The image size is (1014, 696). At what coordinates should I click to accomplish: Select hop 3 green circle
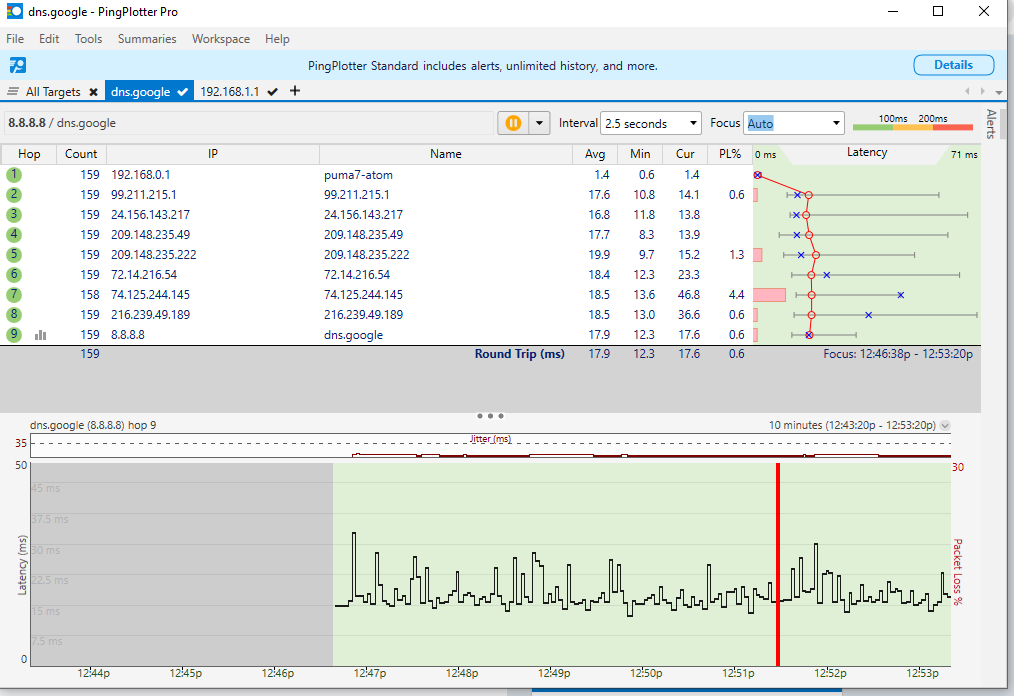click(14, 215)
